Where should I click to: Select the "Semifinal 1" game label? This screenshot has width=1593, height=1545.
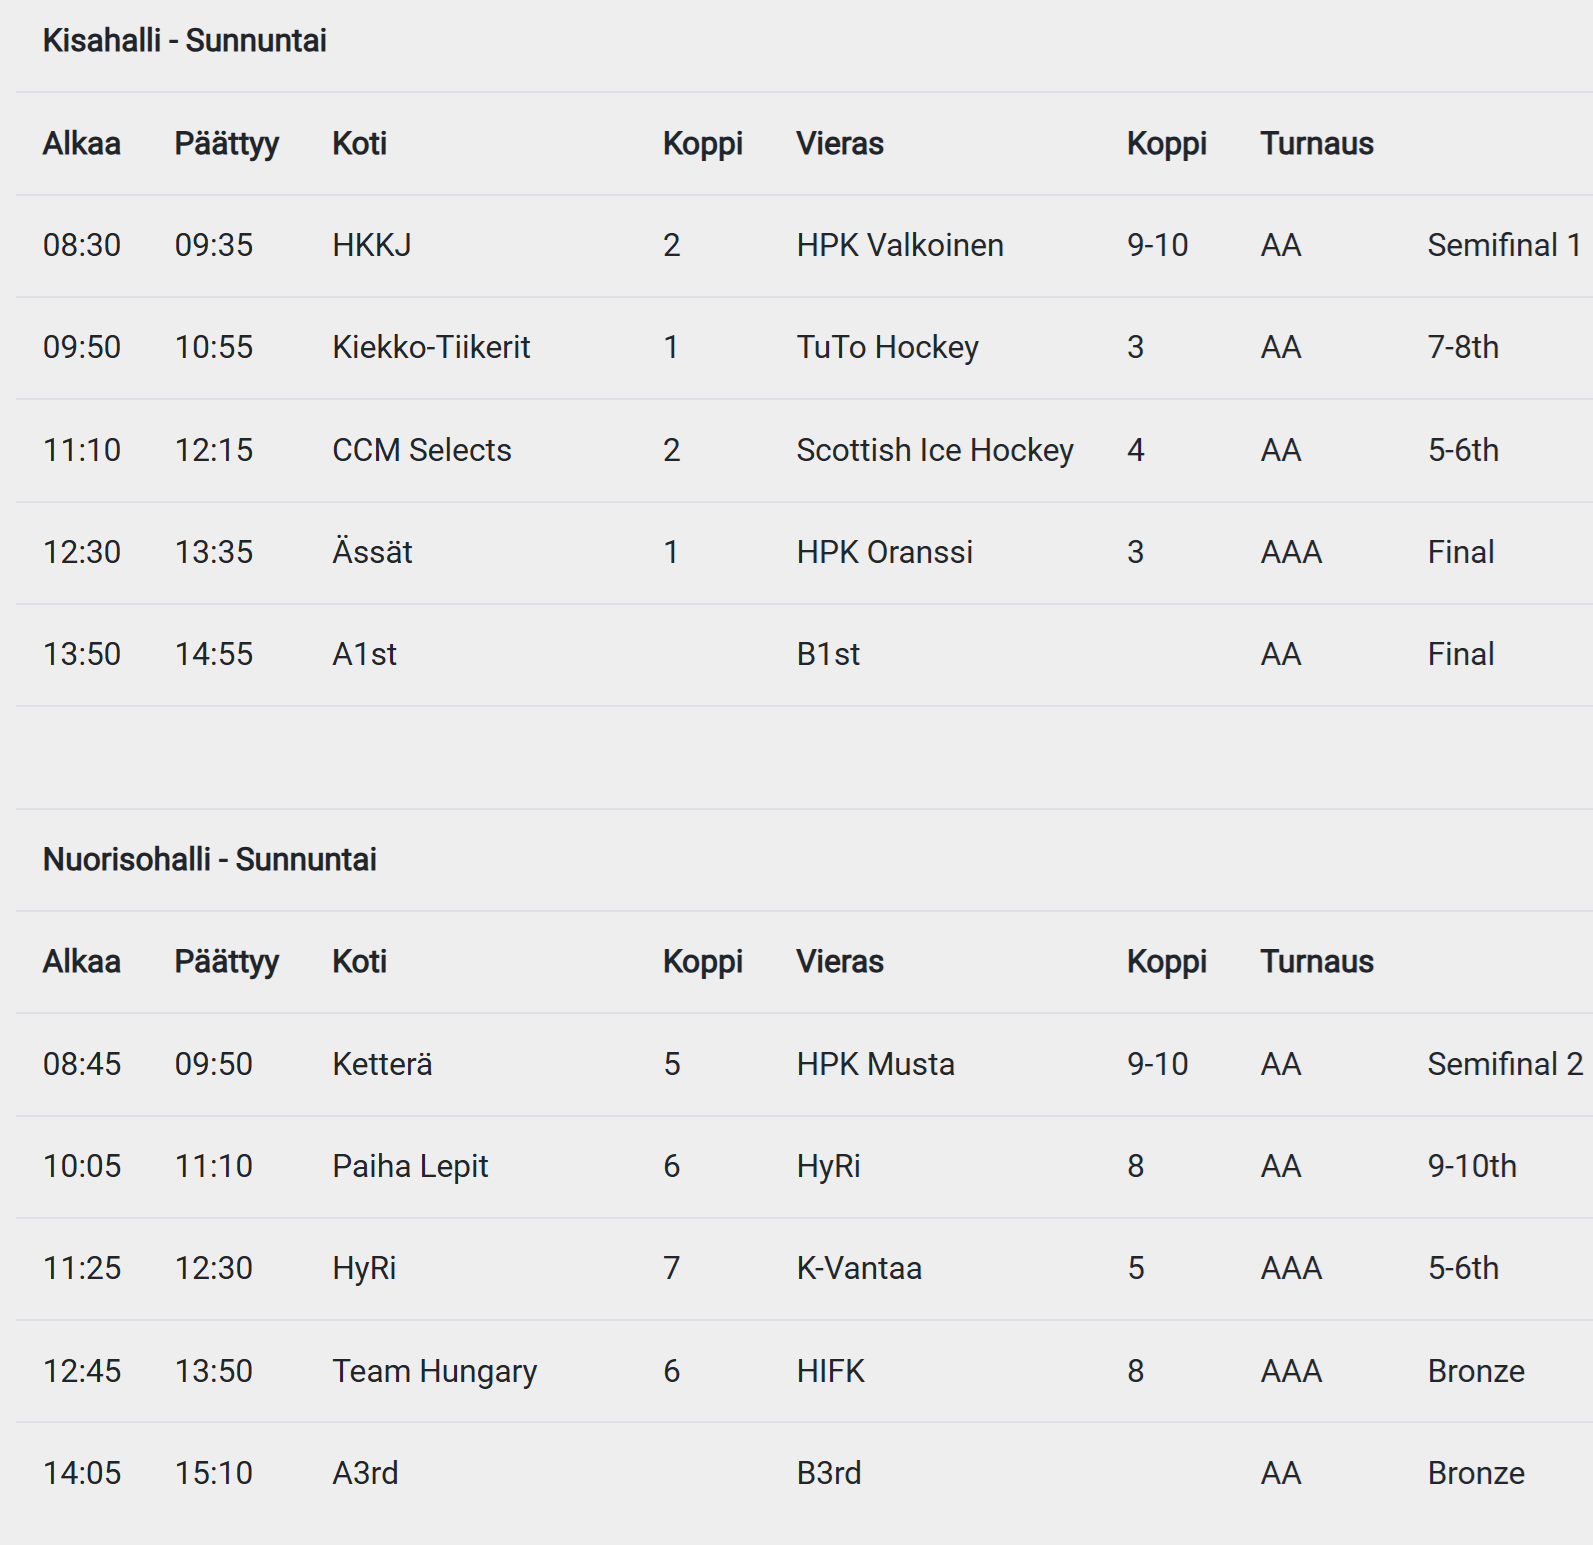pos(1503,246)
